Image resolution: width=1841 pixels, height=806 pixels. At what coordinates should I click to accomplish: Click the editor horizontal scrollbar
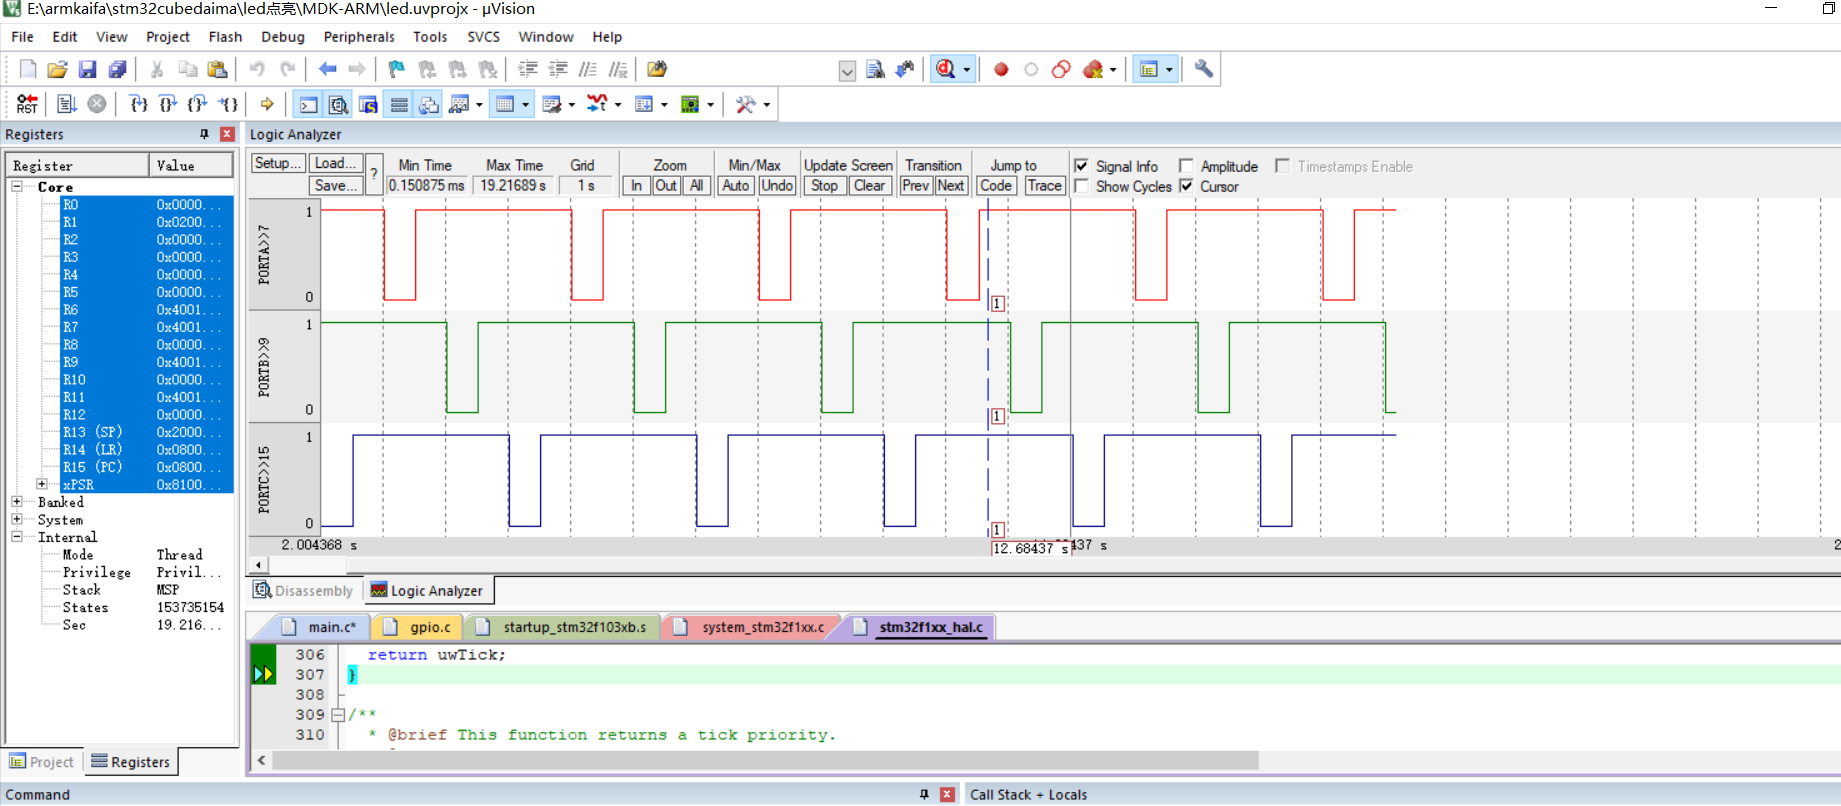(765, 761)
